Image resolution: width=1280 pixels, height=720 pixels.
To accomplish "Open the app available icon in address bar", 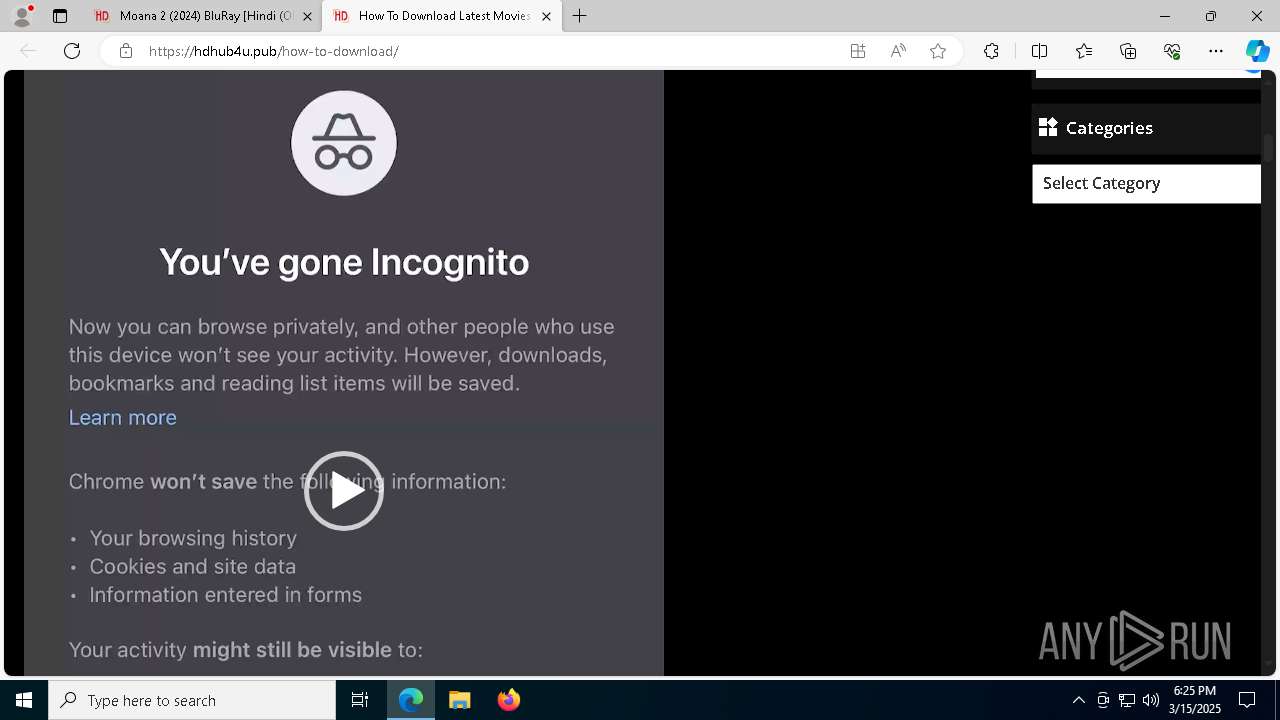I will 858,51.
